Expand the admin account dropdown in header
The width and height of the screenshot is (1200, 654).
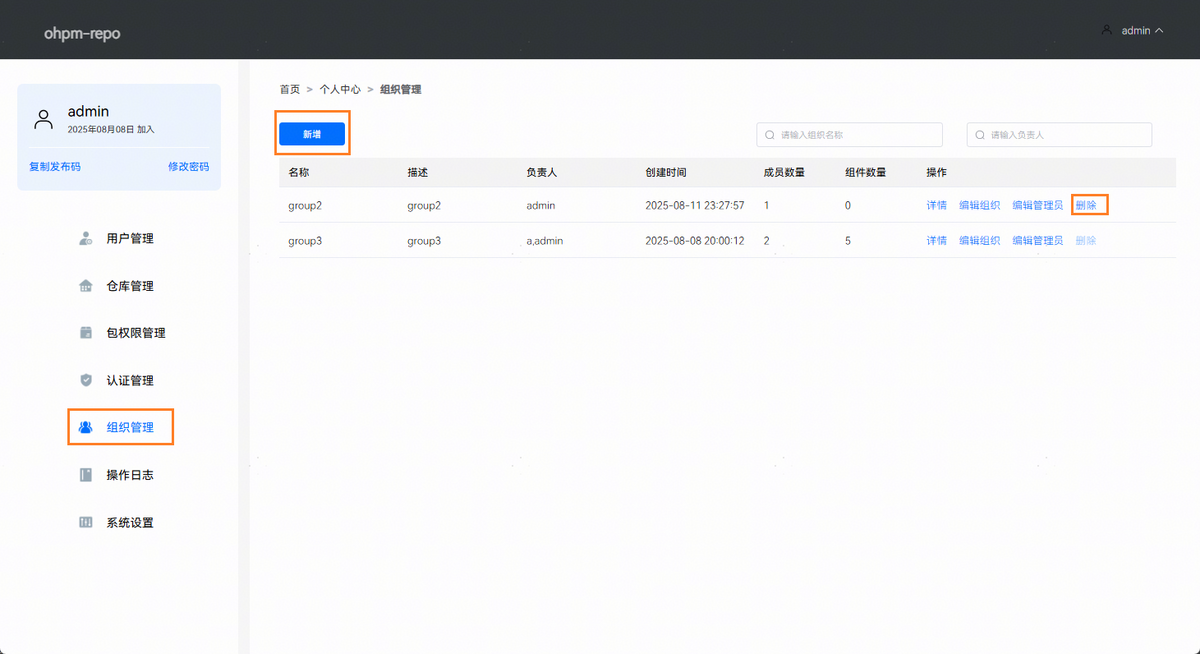pos(1134,31)
